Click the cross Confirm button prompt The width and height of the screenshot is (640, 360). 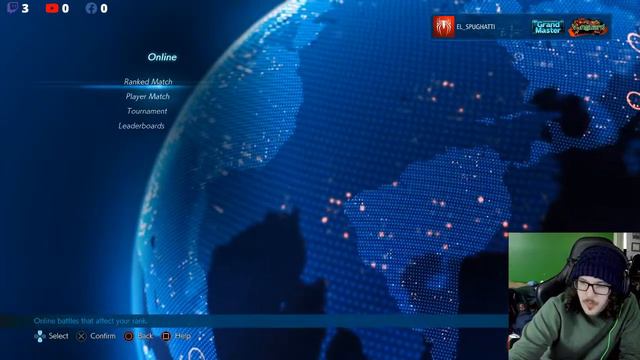coord(81,336)
